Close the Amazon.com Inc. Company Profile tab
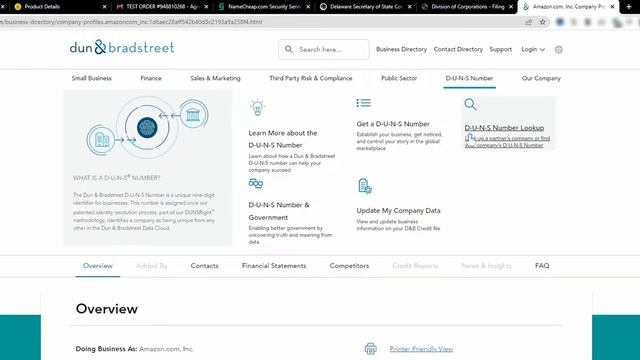640x360 pixels. click(612, 7)
